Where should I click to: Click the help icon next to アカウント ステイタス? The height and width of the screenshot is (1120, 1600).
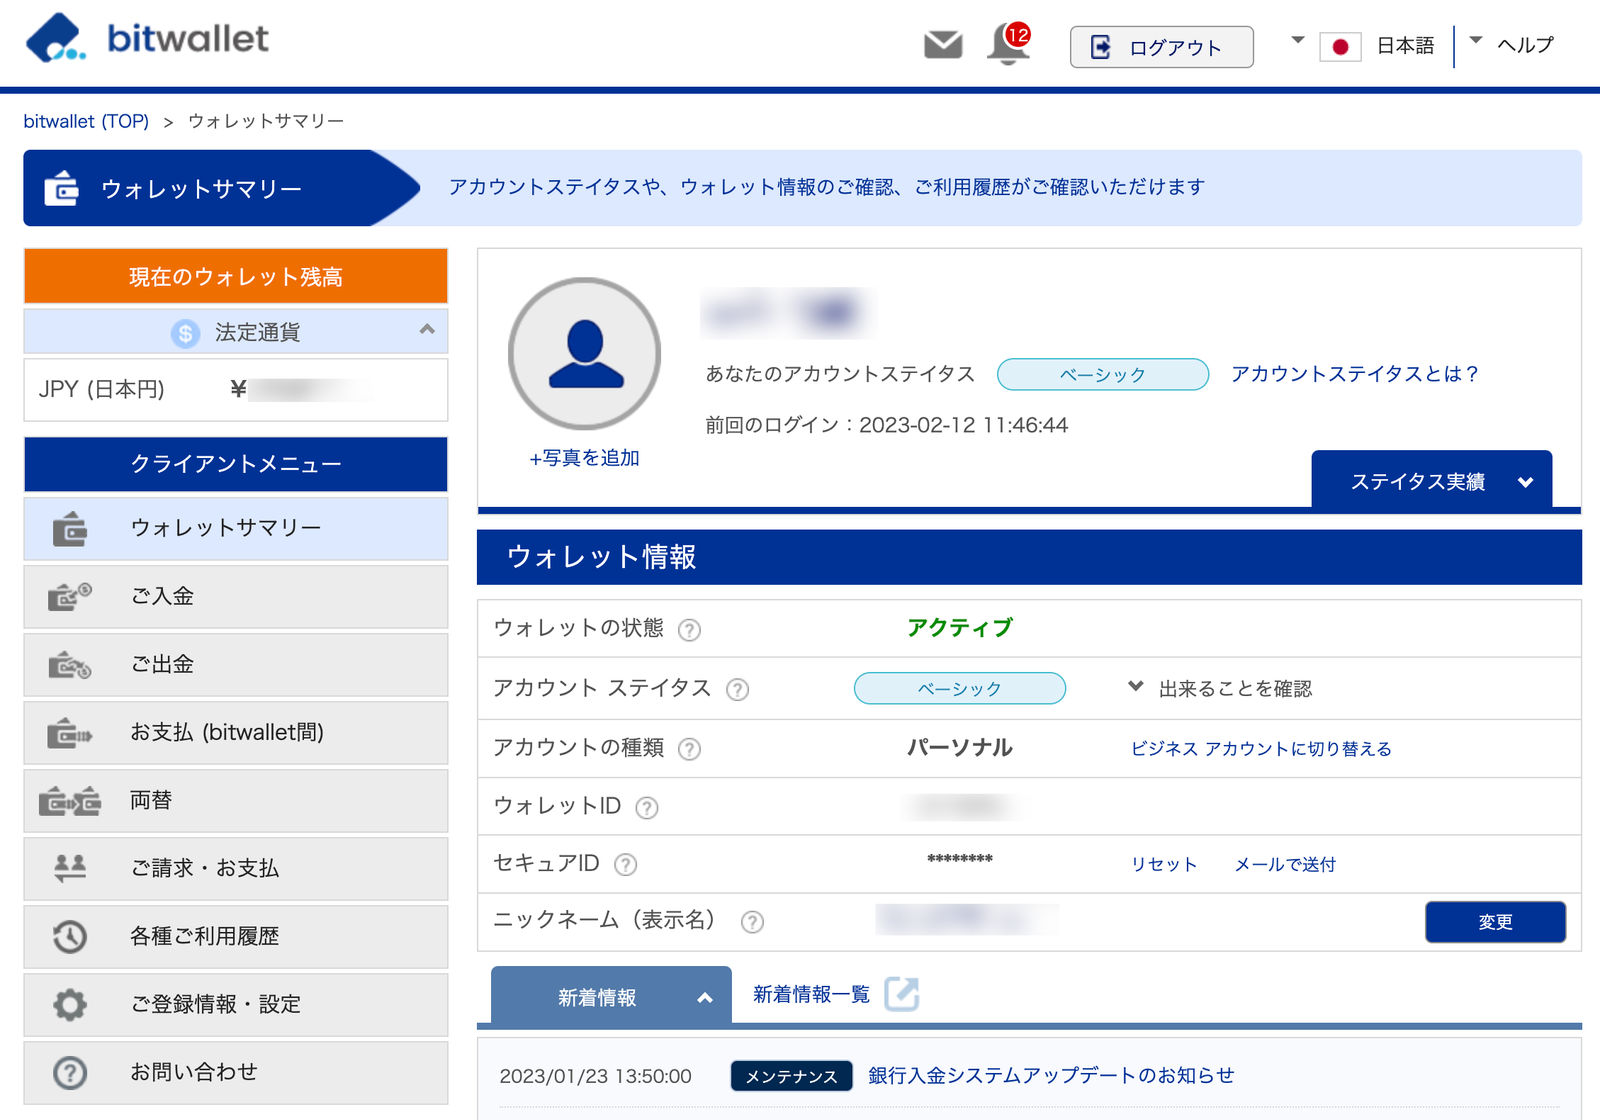click(737, 690)
